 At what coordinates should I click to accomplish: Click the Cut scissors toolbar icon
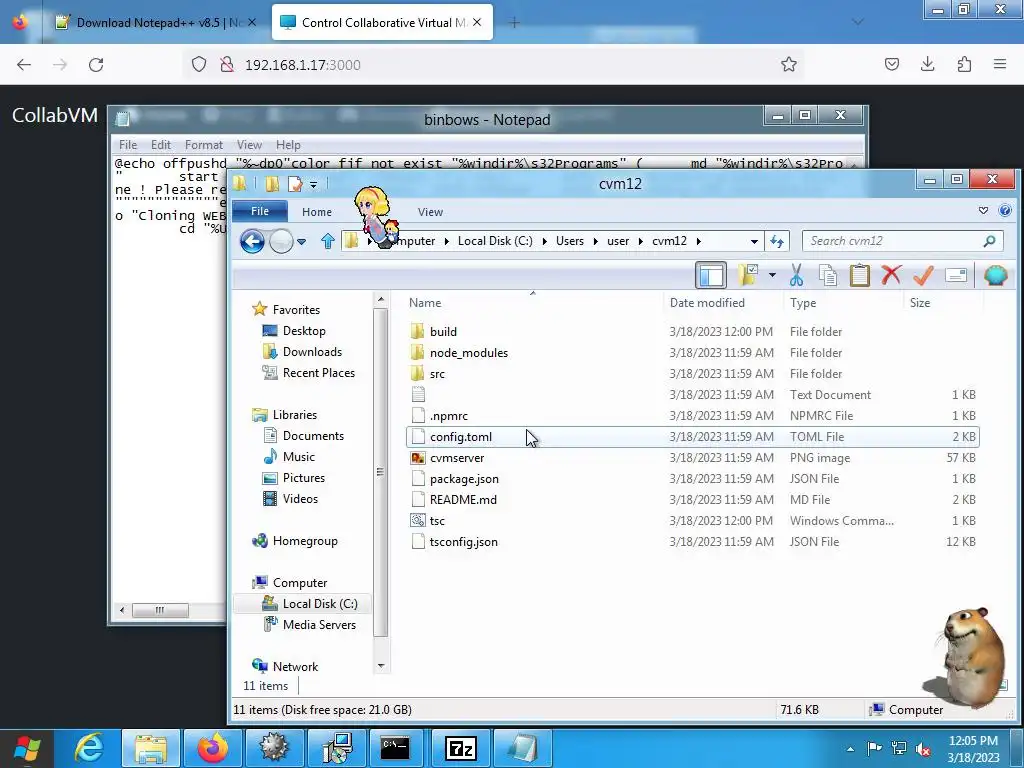click(795, 275)
